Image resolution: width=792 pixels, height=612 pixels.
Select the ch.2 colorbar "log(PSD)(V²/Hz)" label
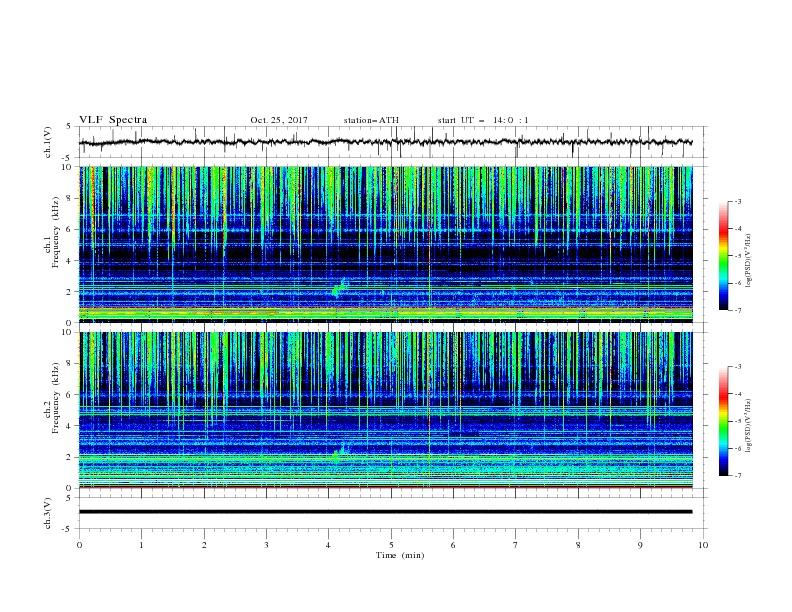[748, 425]
